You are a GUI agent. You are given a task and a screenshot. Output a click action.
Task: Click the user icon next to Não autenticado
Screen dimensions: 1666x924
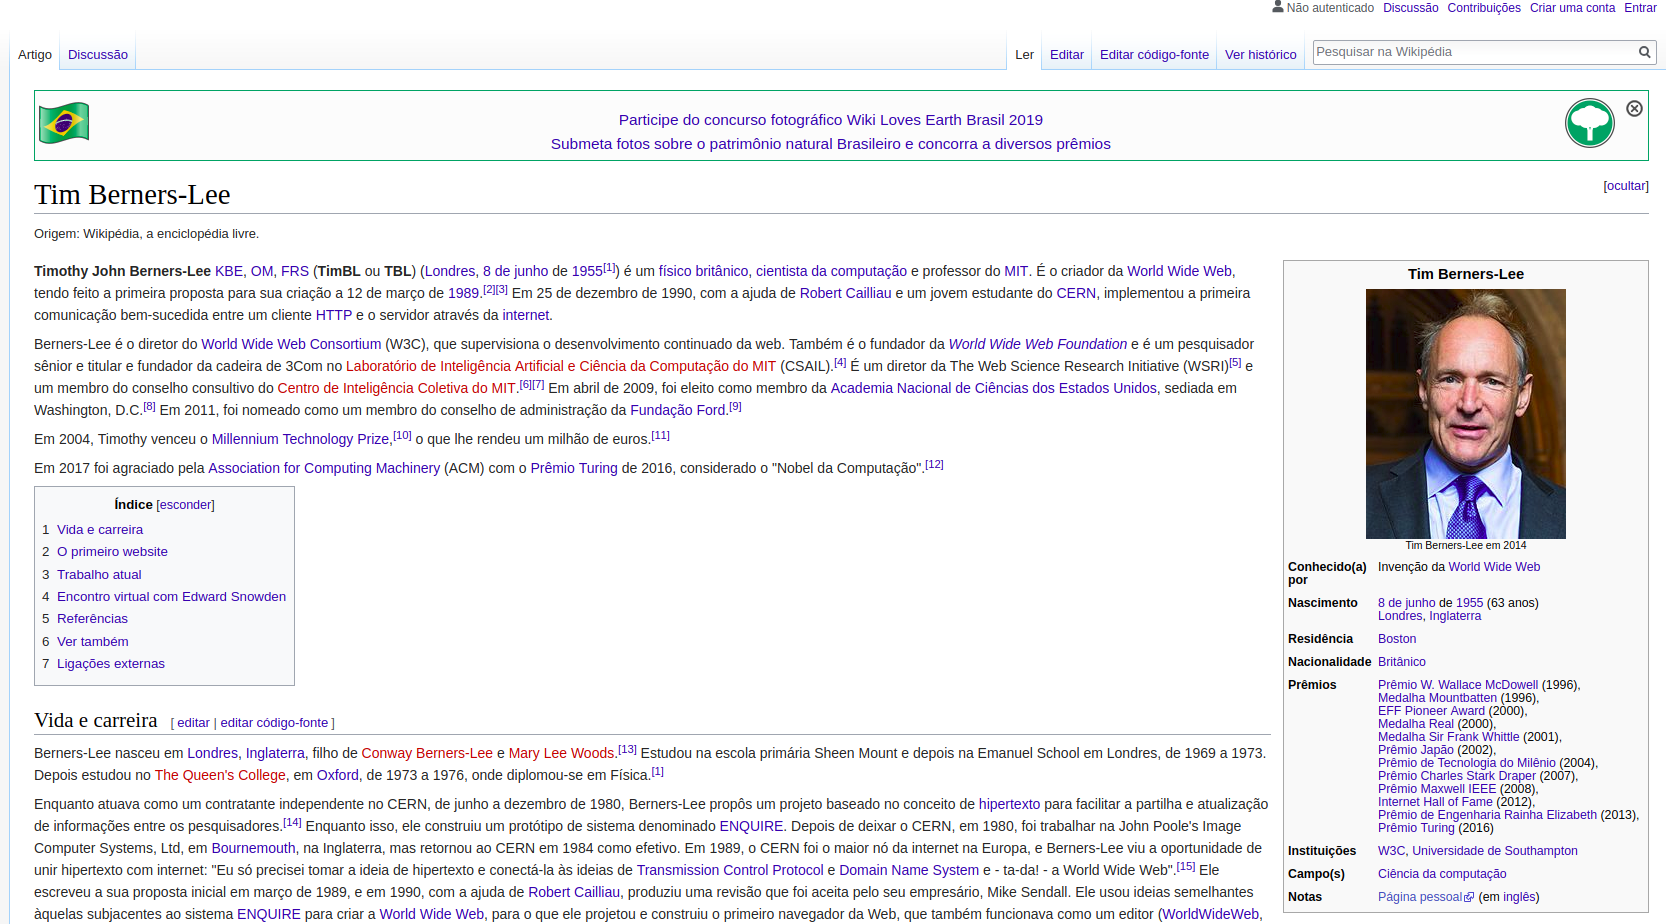(x=1277, y=7)
